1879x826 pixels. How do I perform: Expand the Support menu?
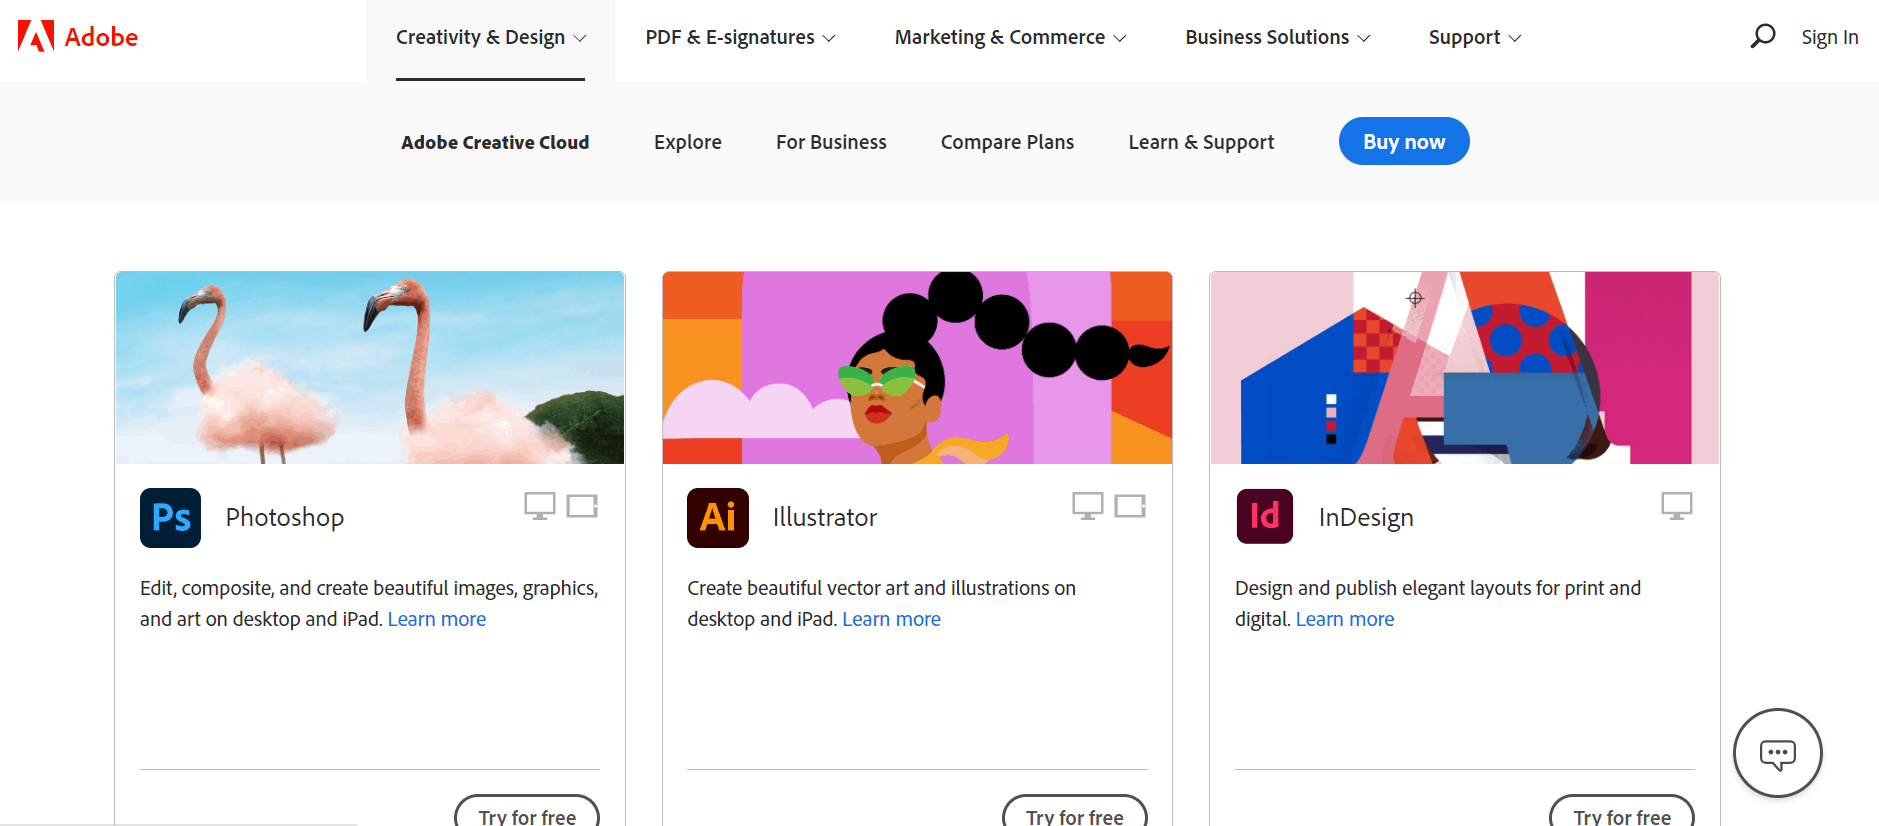[x=1474, y=38]
